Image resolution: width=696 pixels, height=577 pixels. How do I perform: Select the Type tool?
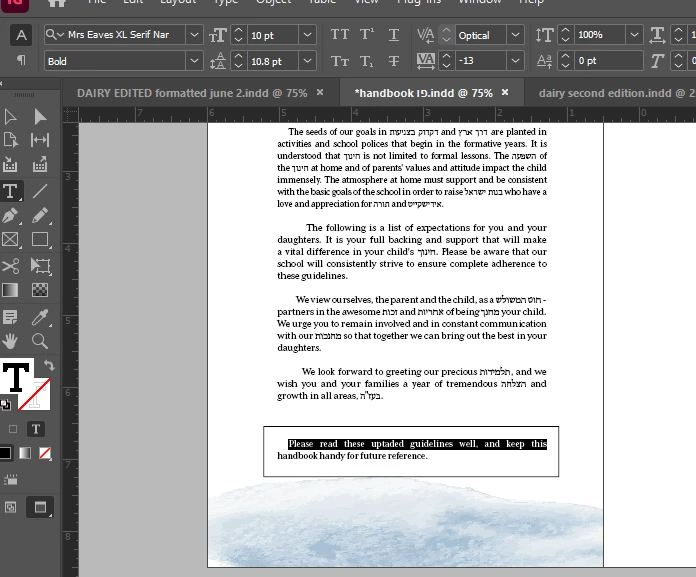[11, 191]
